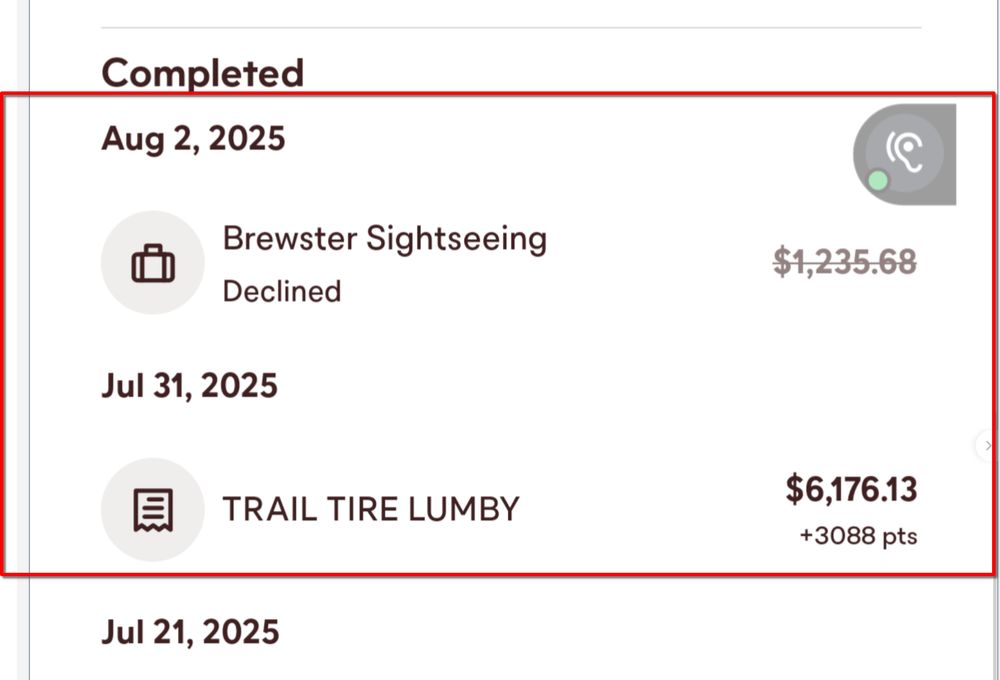Screen dimensions: 1000x680
Task: Click the suitcase icon beside Brewster Sightseeing
Action: 153,263
